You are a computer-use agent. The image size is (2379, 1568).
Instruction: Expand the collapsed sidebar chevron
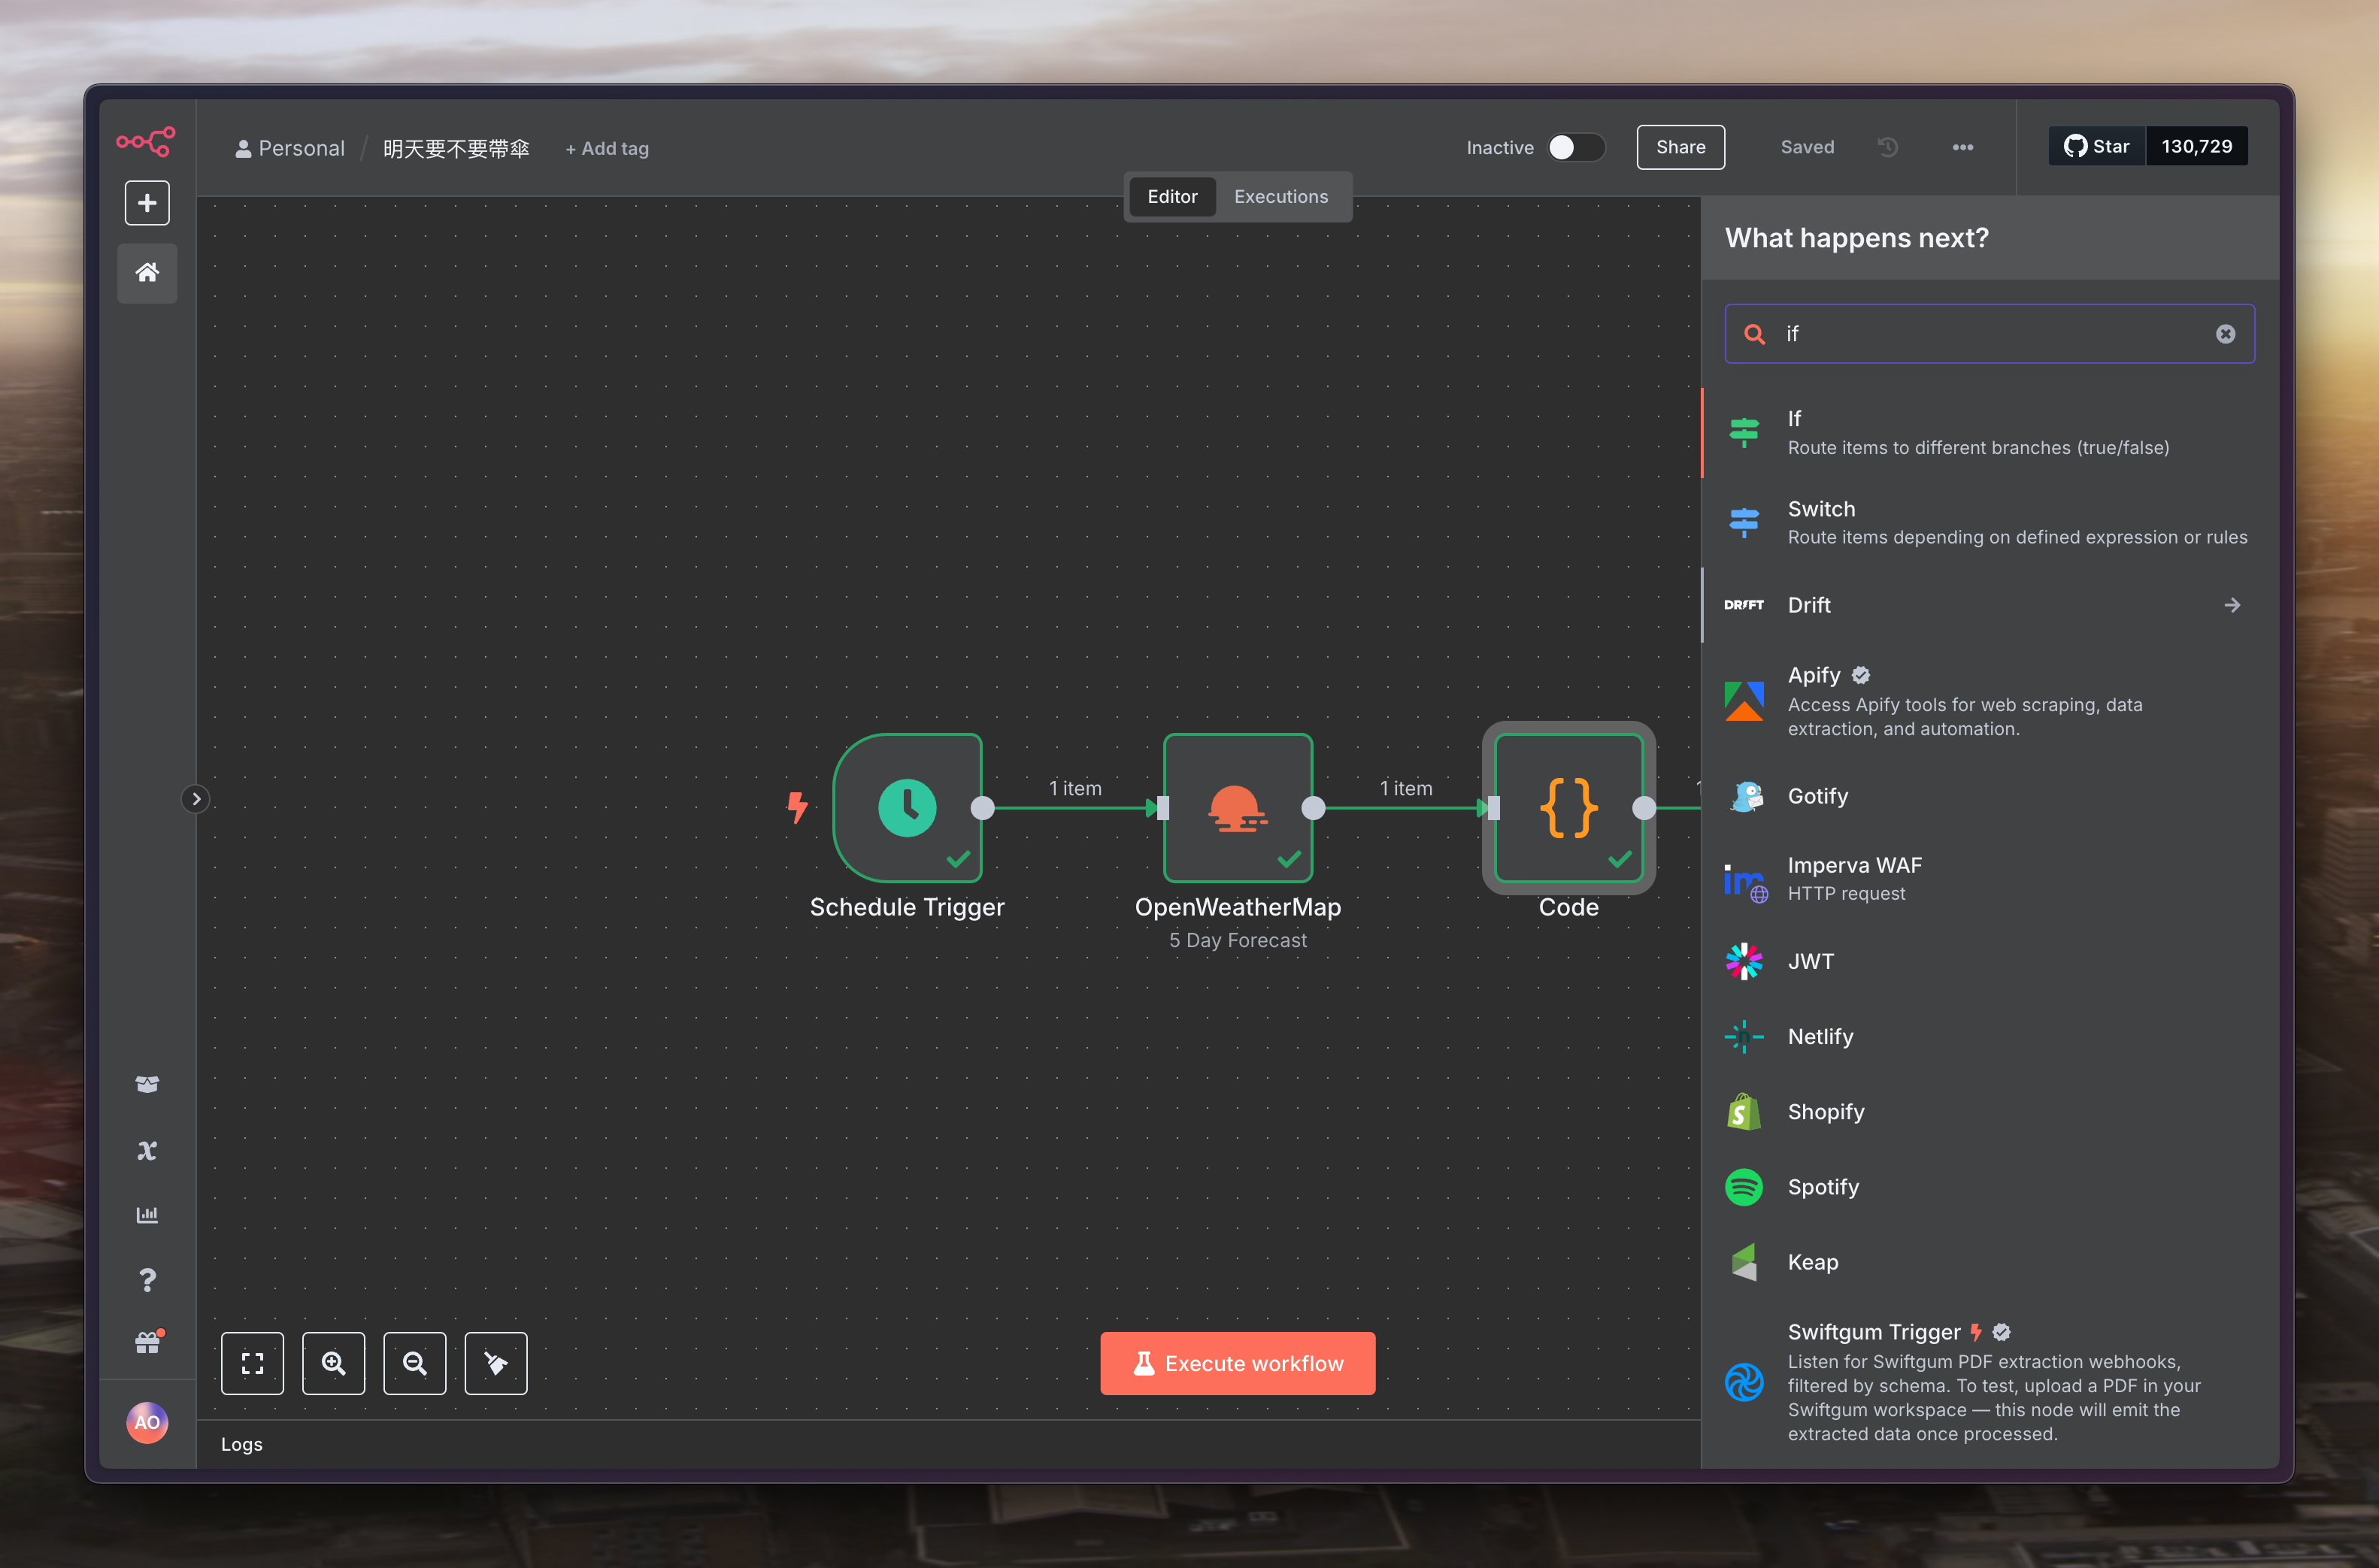196,799
